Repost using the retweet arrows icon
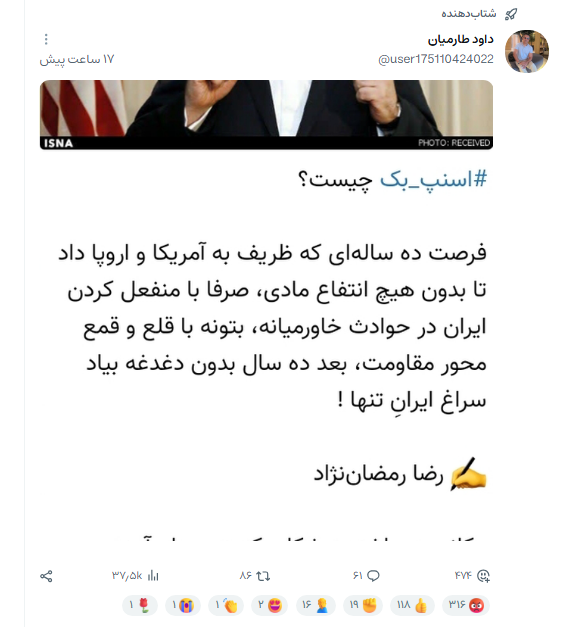The height and width of the screenshot is (627, 563). [263, 576]
